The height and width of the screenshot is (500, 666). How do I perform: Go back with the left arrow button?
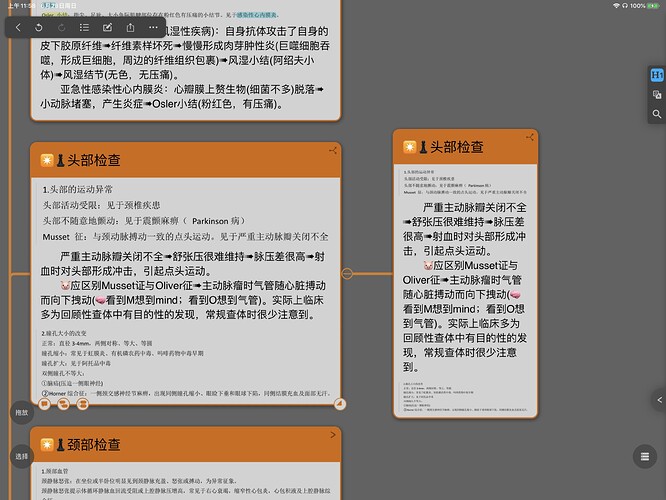coord(18,28)
